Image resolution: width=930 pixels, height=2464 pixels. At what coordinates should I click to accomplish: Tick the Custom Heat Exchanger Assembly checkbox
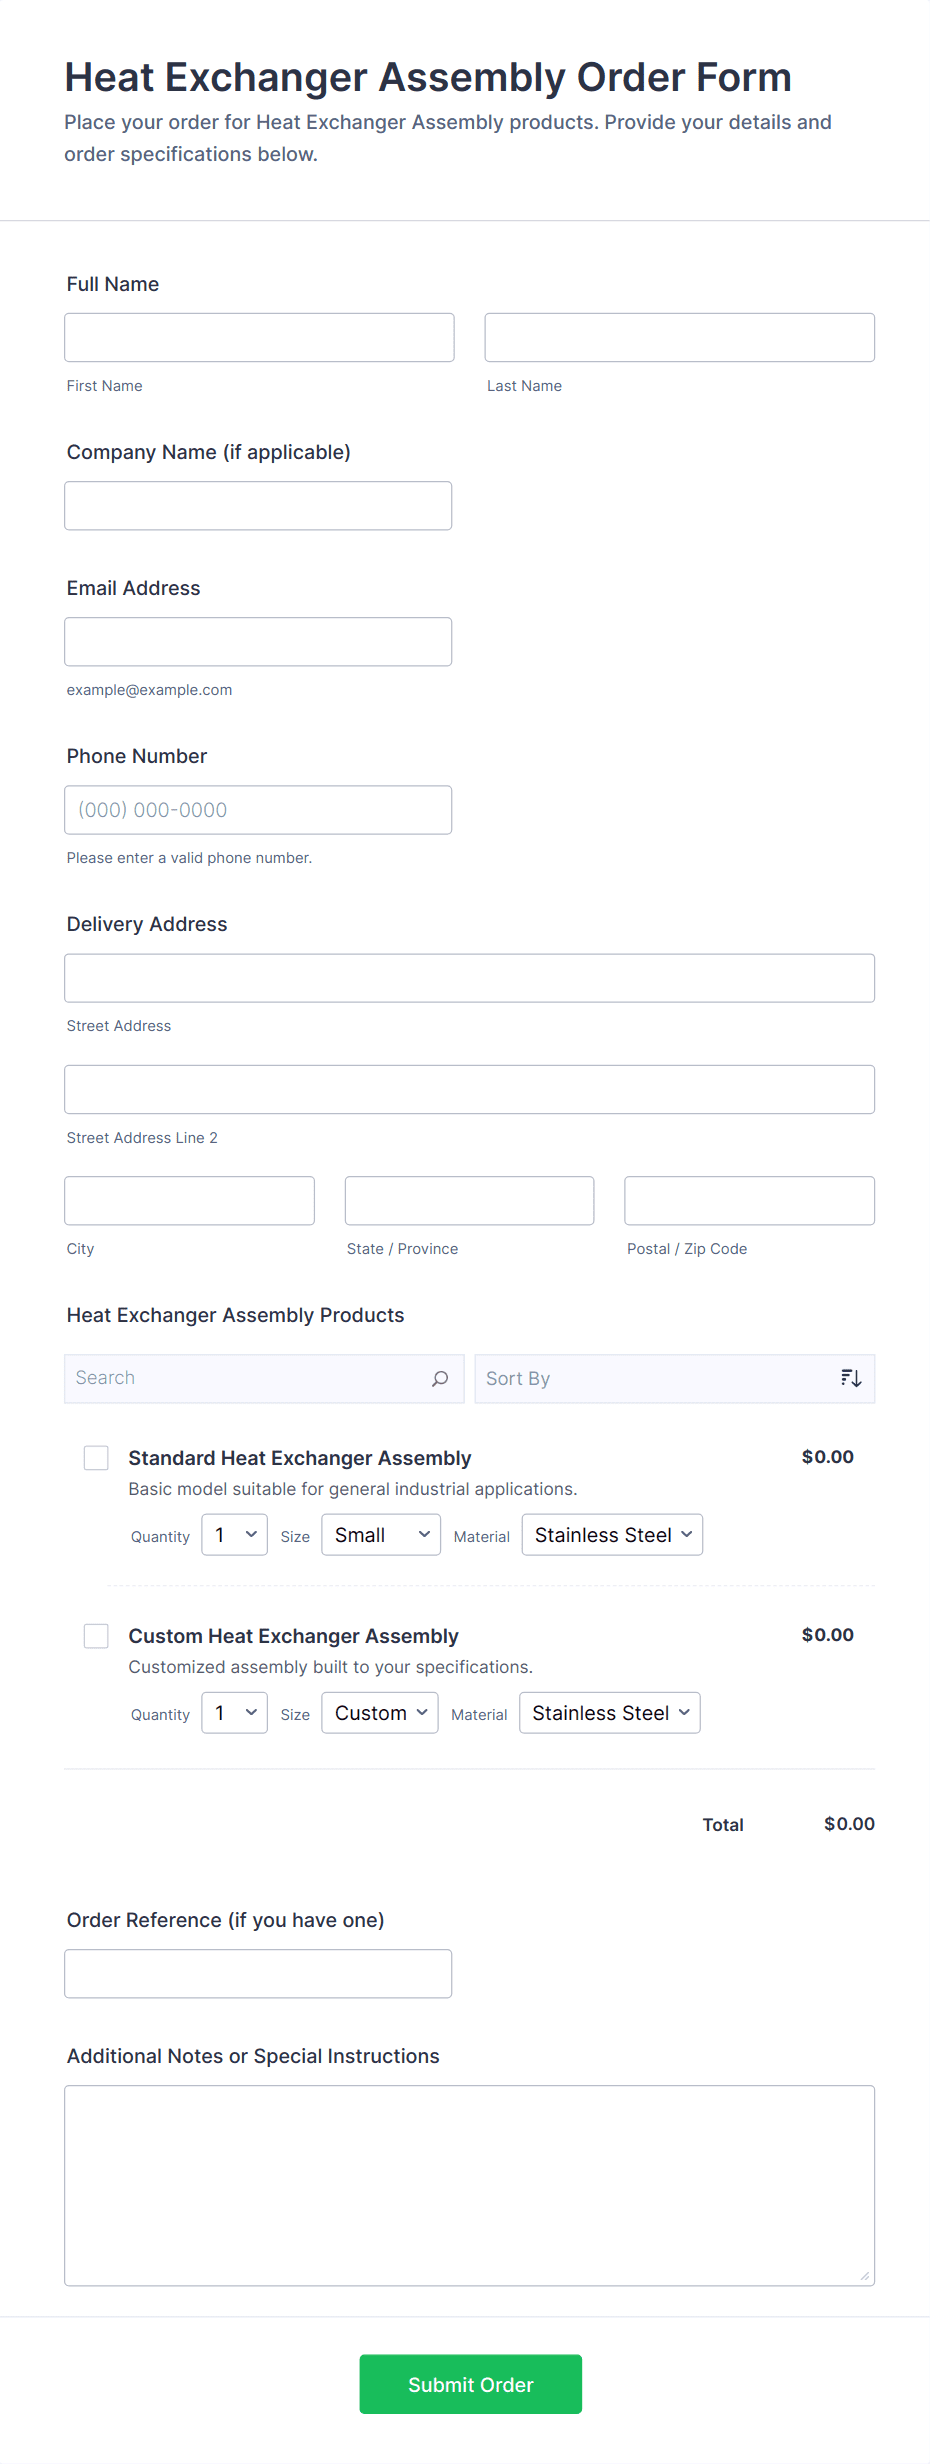coord(96,1636)
